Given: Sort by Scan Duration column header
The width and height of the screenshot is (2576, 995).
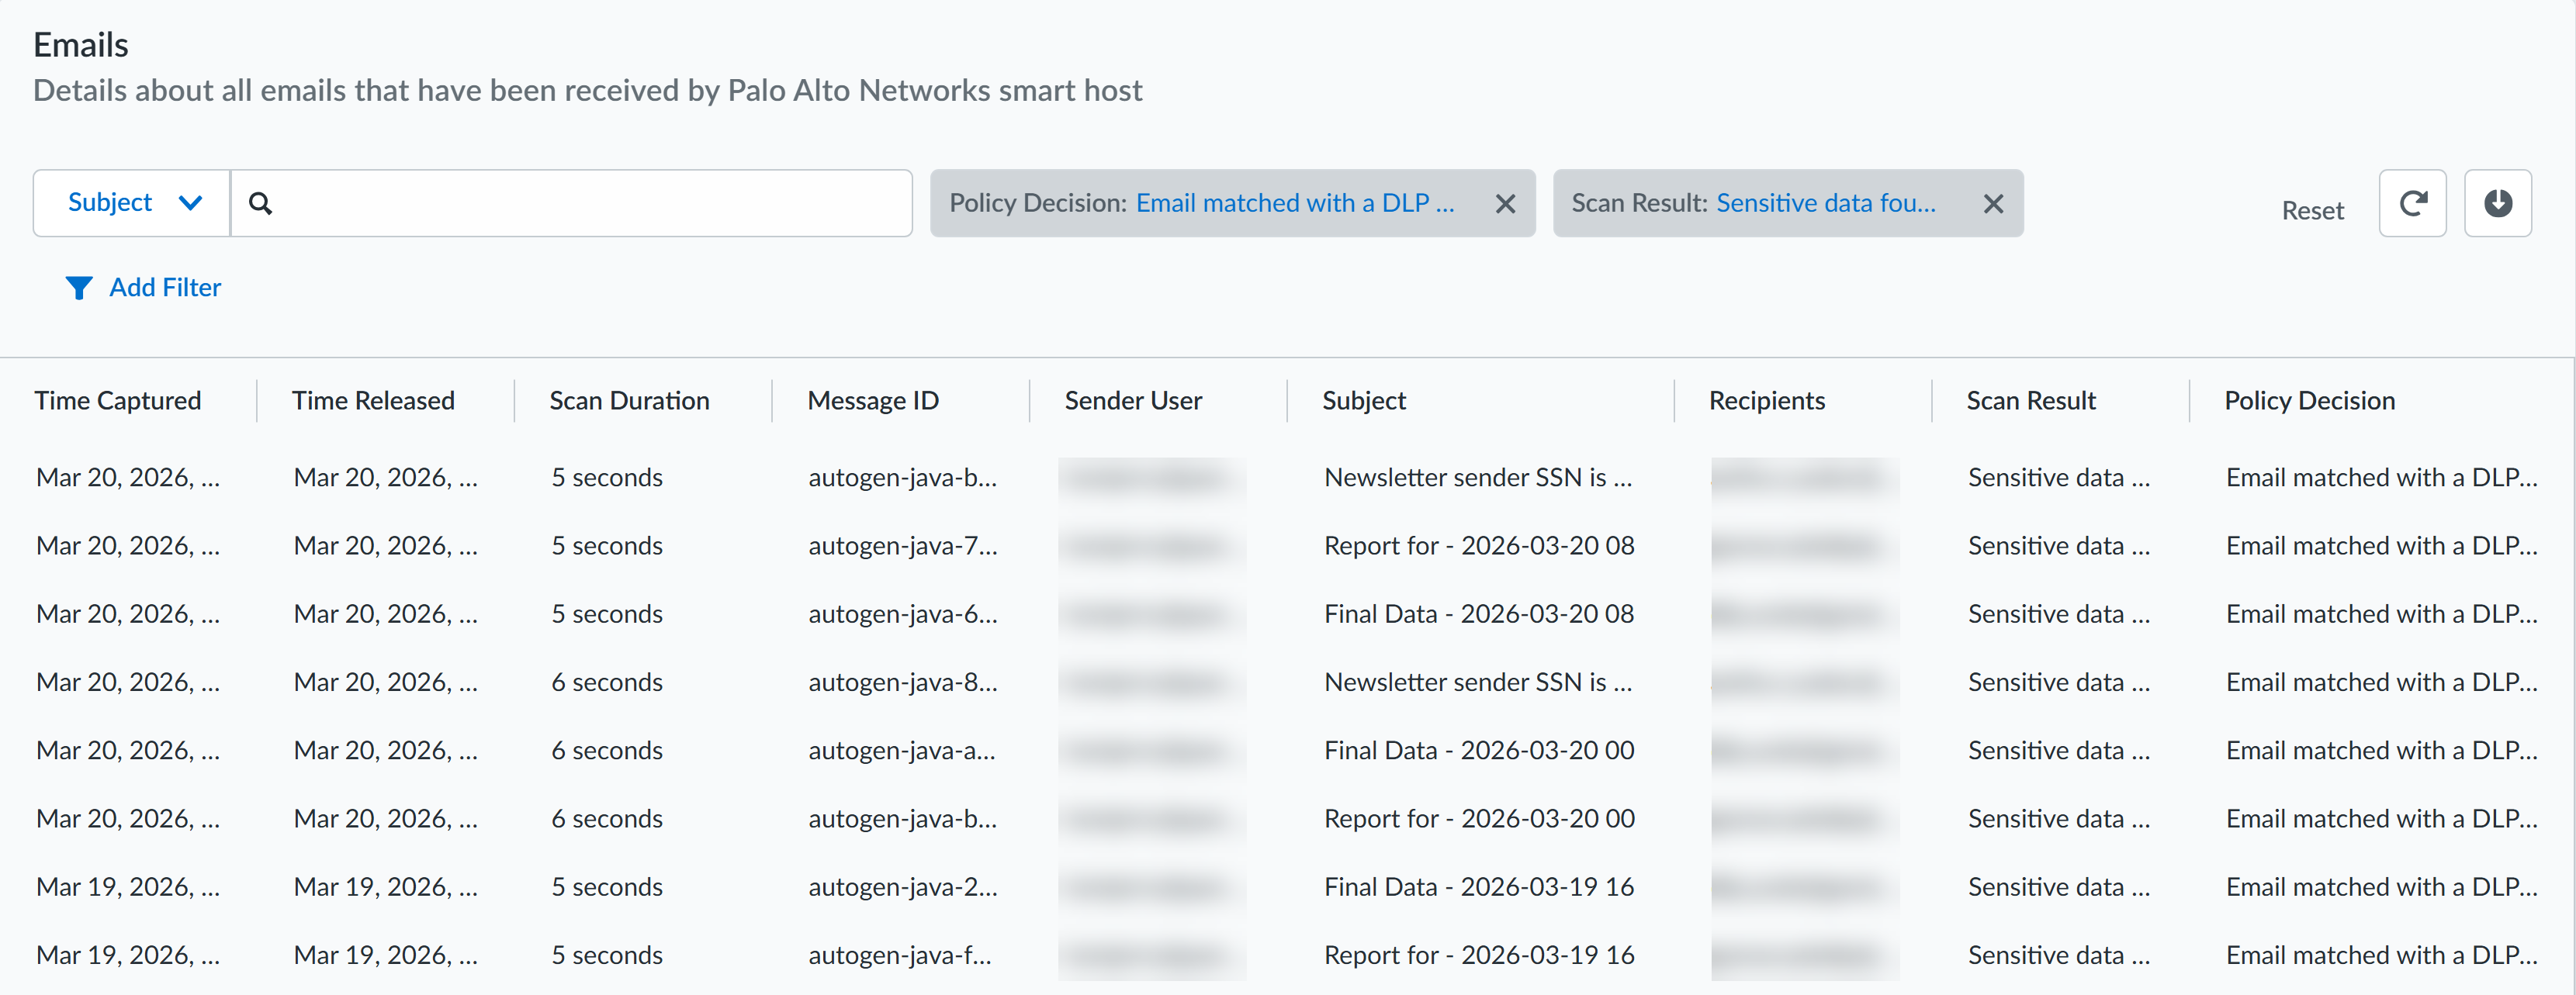Looking at the screenshot, I should [x=629, y=401].
